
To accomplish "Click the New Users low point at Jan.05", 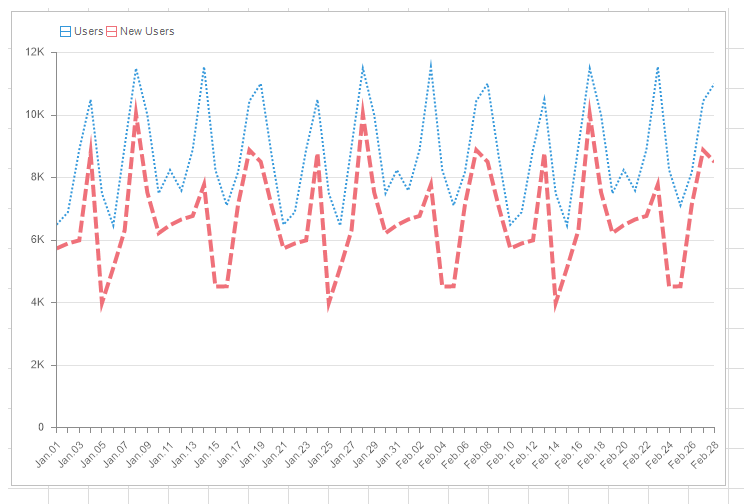I will pyautogui.click(x=102, y=306).
